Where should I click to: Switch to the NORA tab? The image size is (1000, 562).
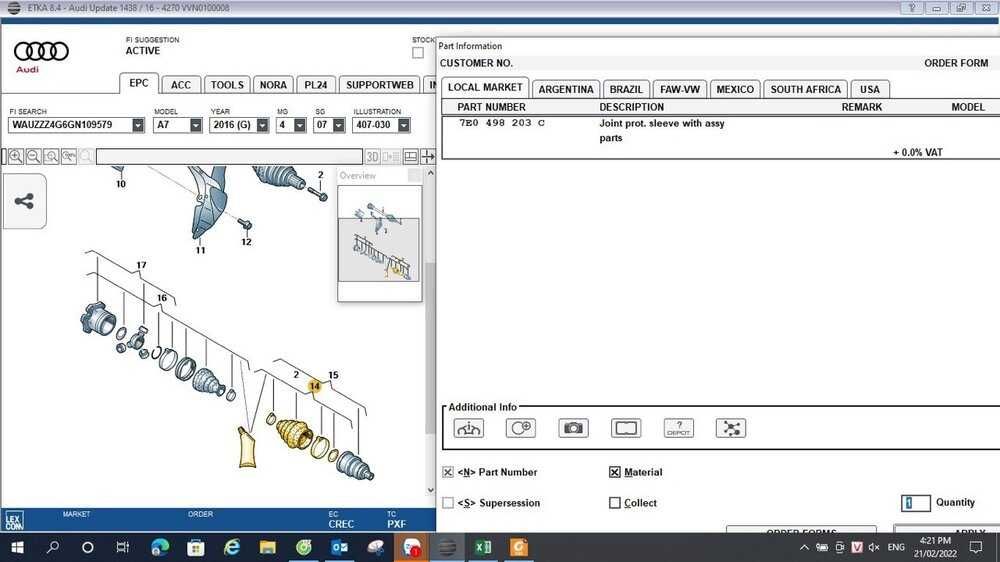click(273, 85)
